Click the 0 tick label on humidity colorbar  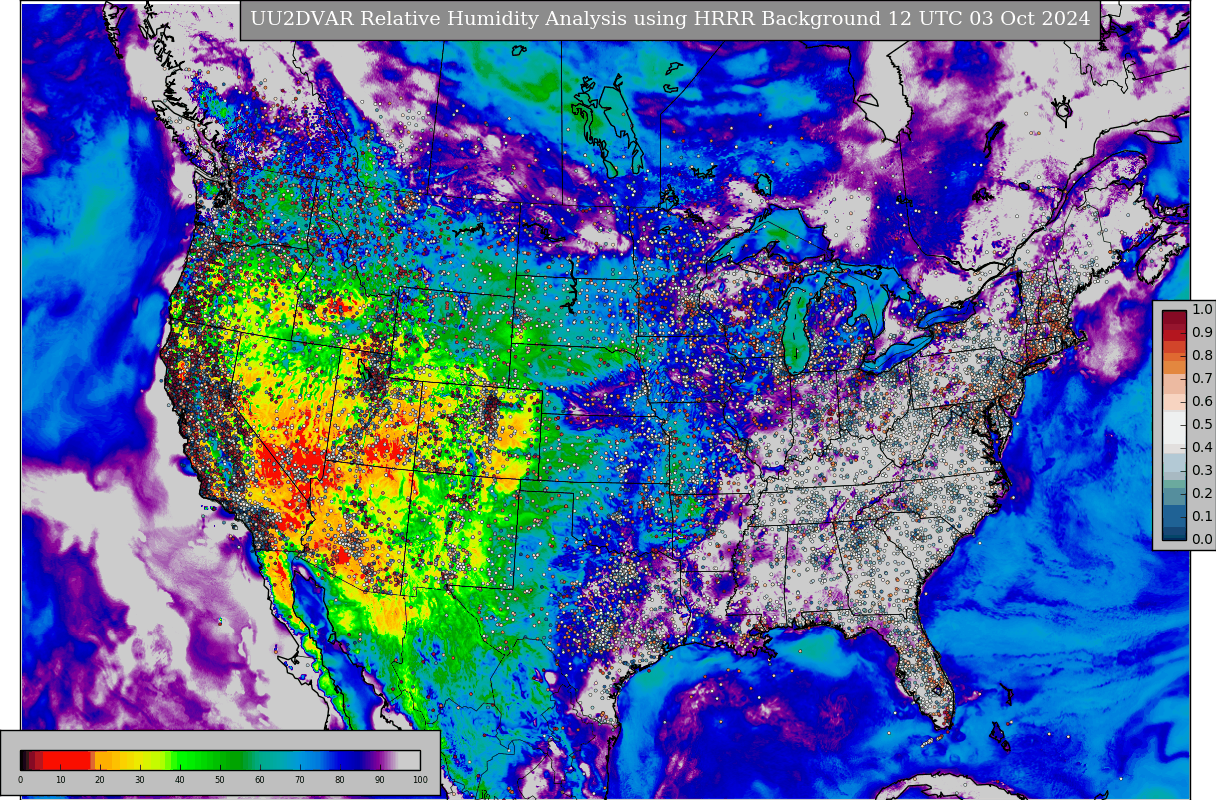[x=20, y=780]
